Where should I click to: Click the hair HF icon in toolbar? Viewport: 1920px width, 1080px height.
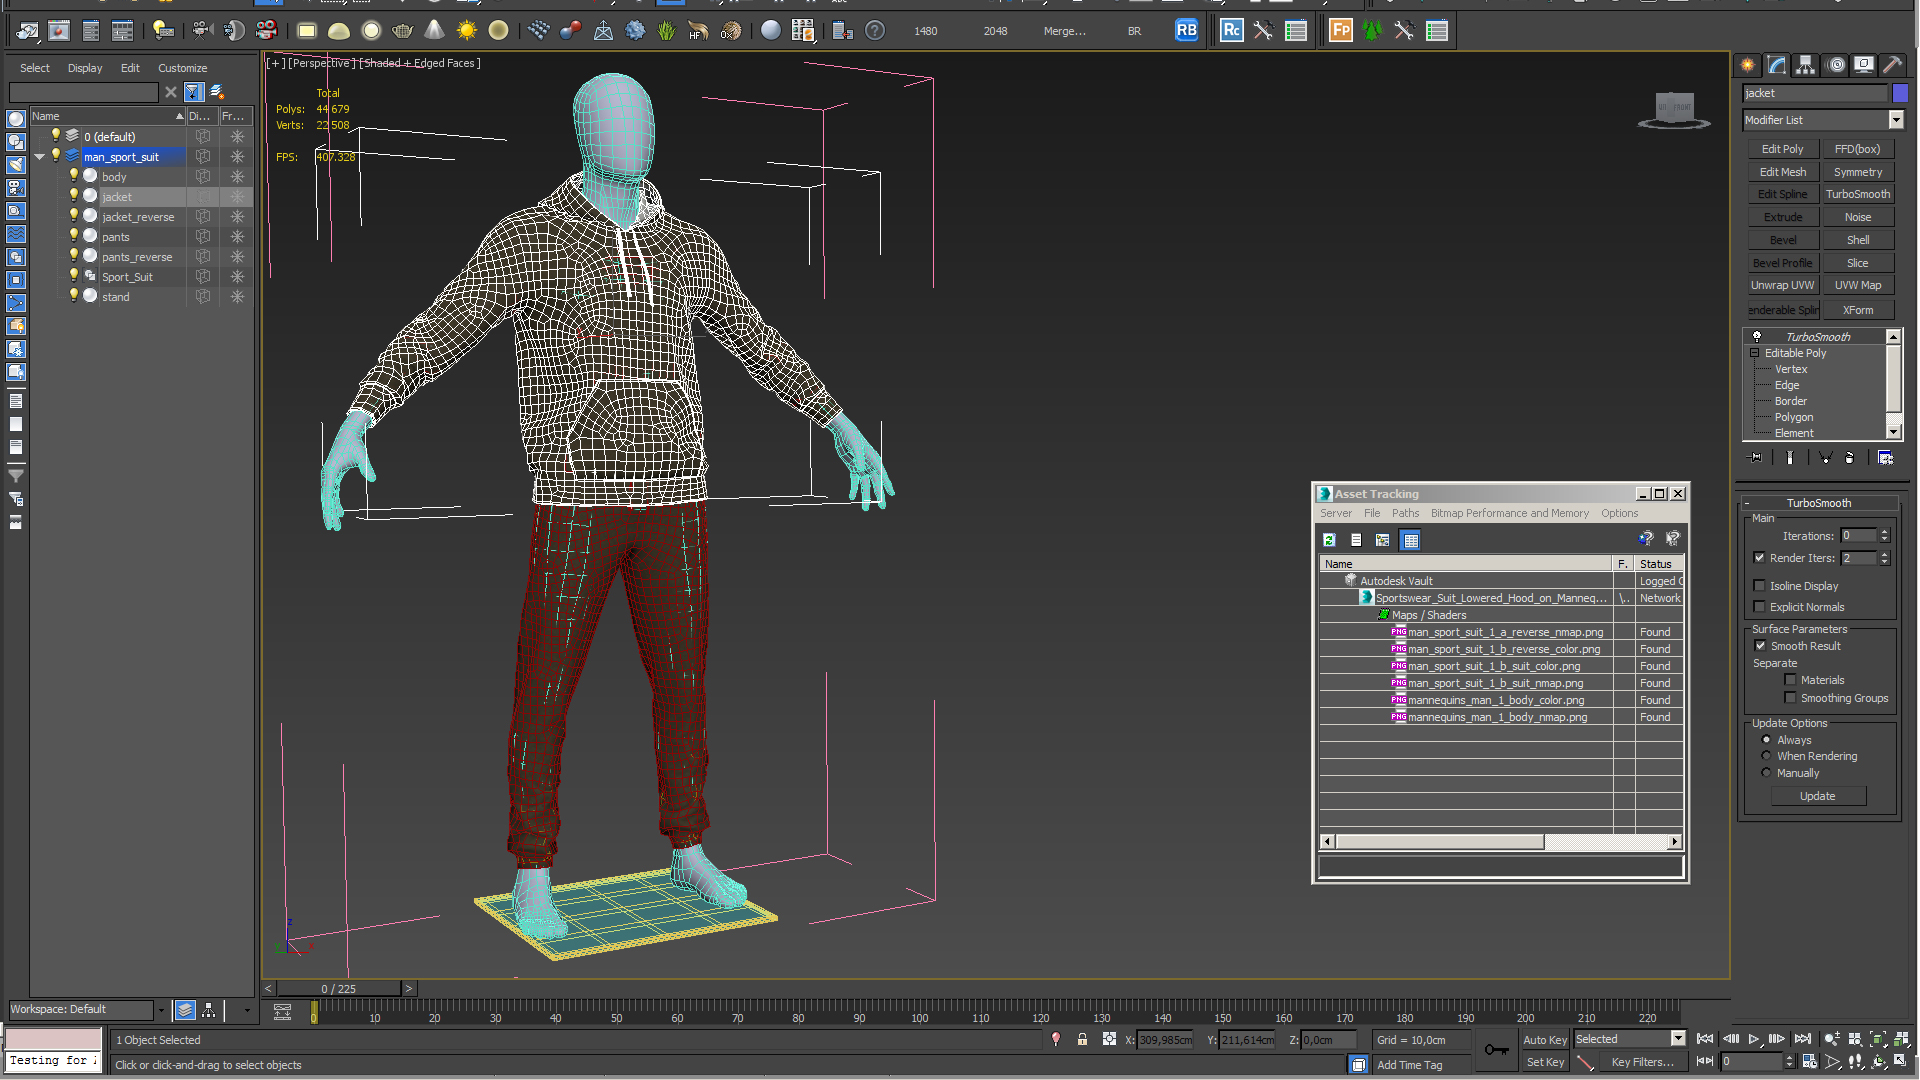(x=699, y=31)
